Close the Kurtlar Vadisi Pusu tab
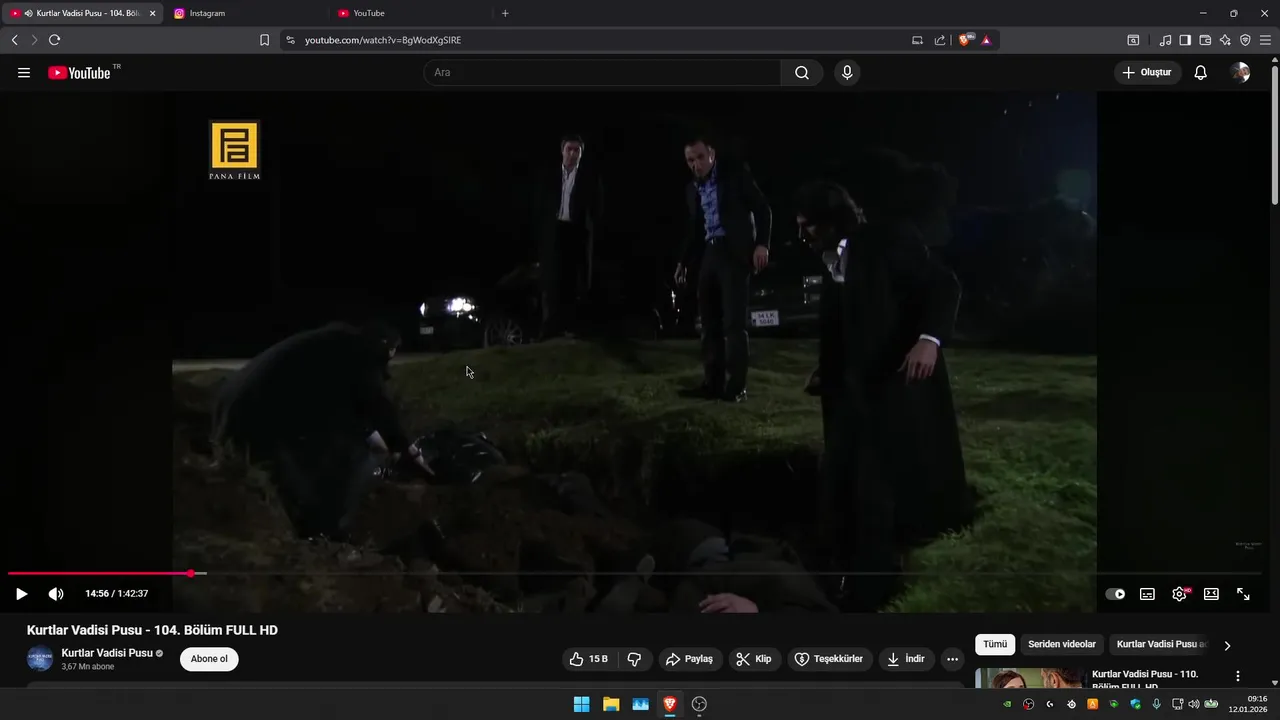 pos(153,13)
